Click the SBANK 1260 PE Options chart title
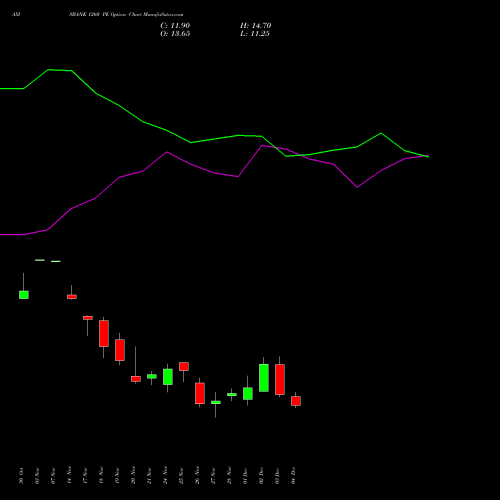This screenshot has width=500, height=500. point(126,14)
